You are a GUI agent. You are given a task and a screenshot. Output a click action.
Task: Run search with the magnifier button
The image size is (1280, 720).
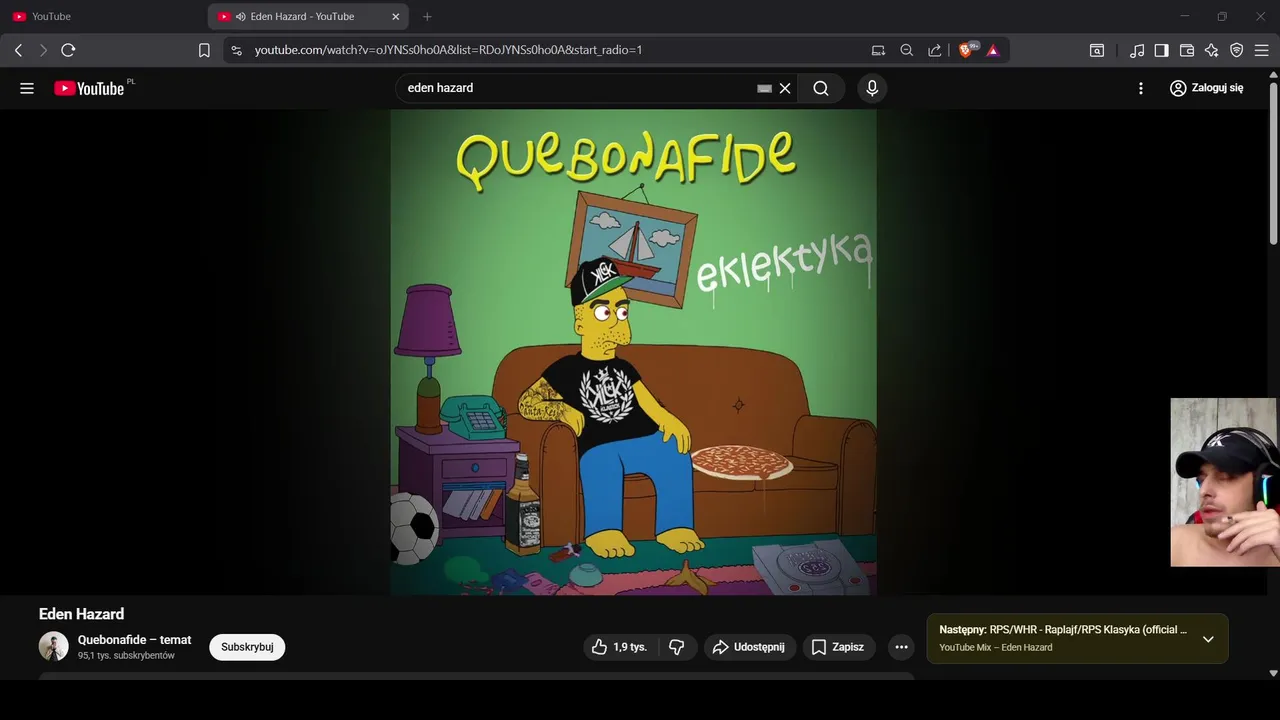tap(821, 88)
